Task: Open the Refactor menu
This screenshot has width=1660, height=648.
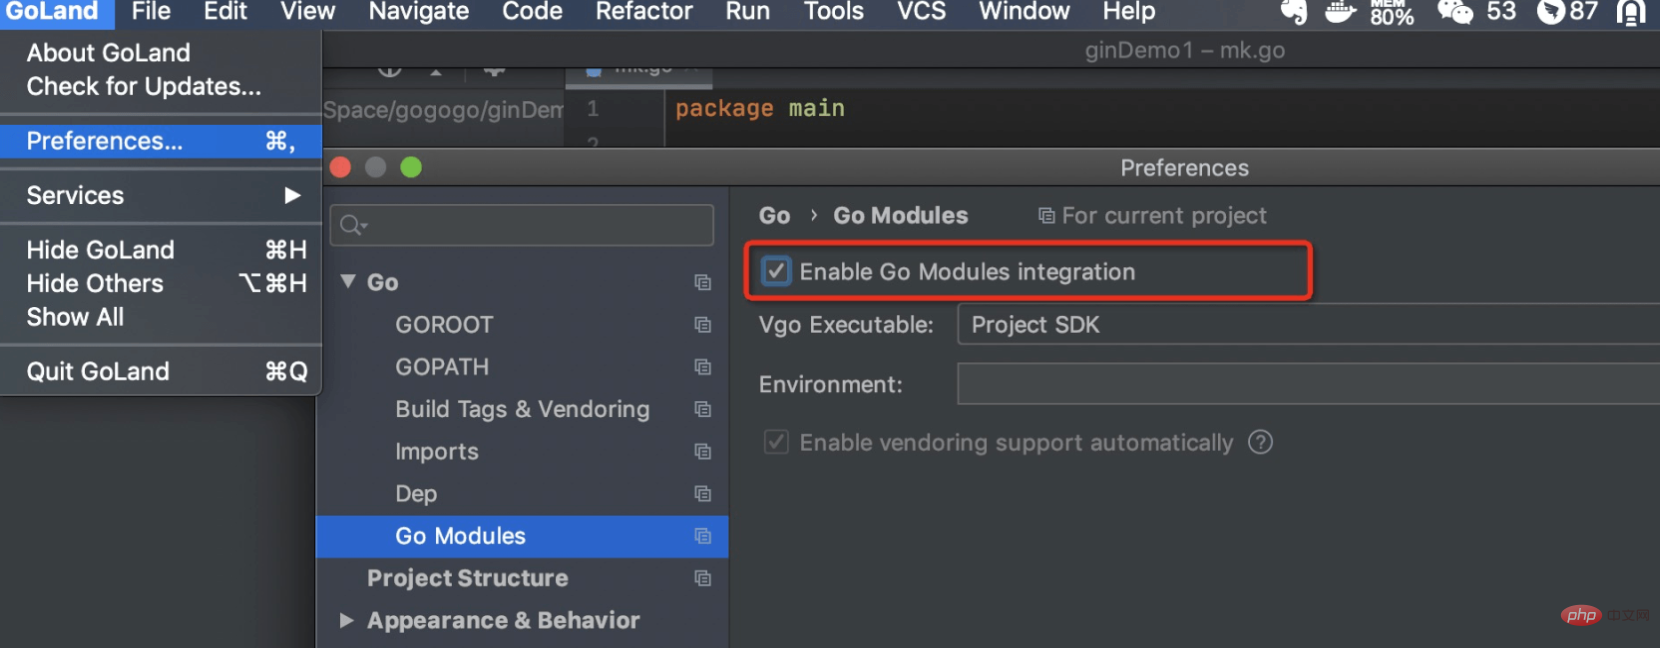Action: [x=644, y=12]
